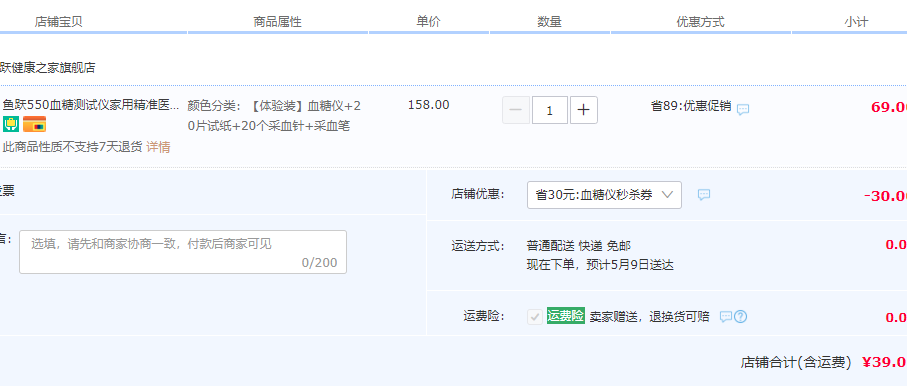This screenshot has height=386, width=907.
Task: Click the 详情 link under the product
Action: pyautogui.click(x=158, y=147)
